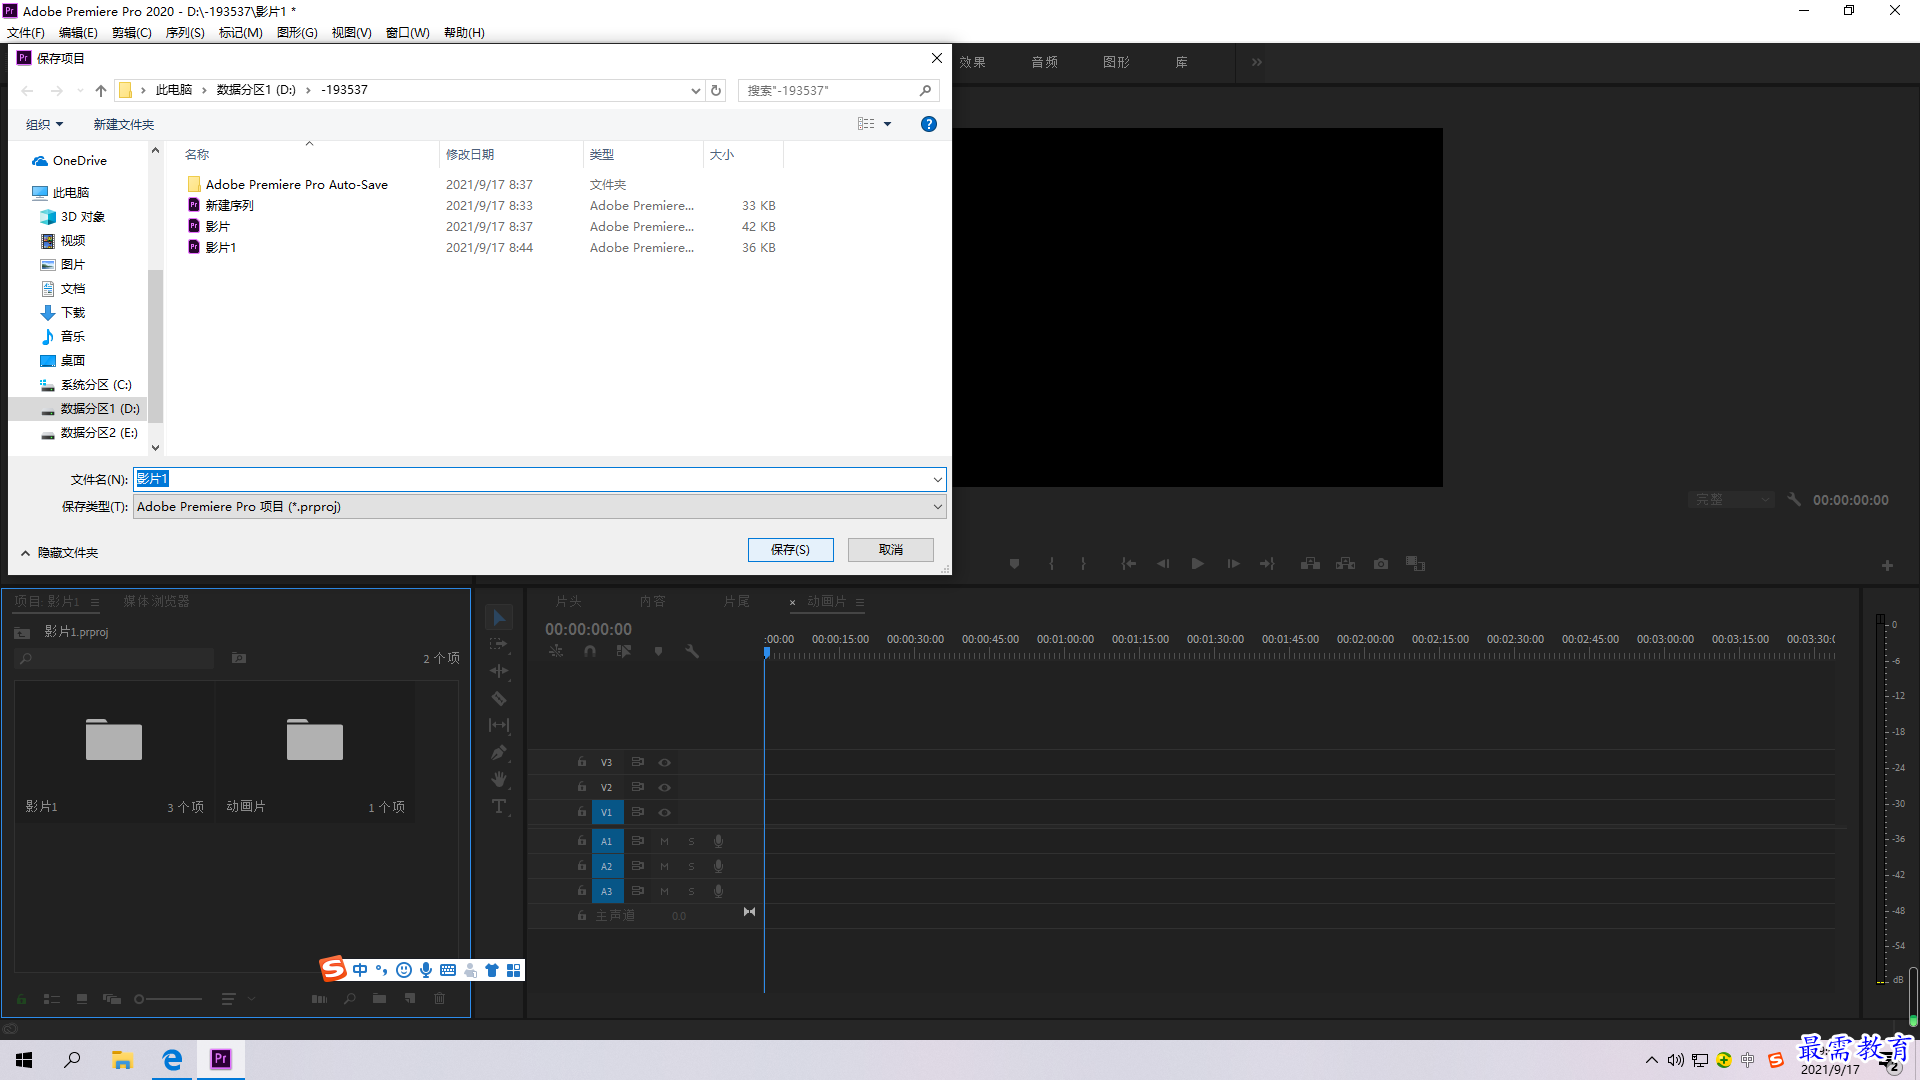Viewport: 1920px width, 1080px height.
Task: Click the navigation pane vertical scrollbar
Action: (x=155, y=345)
